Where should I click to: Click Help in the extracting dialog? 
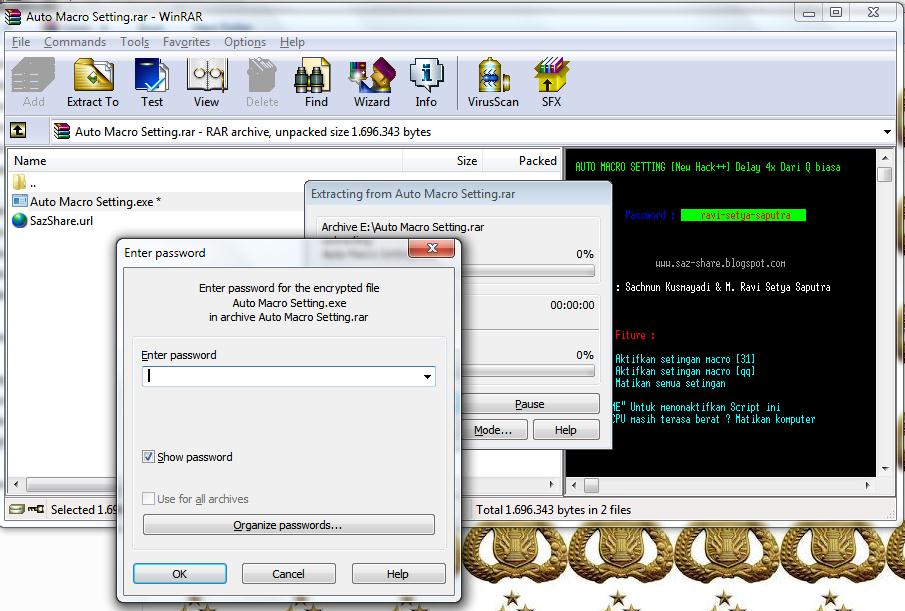click(566, 430)
